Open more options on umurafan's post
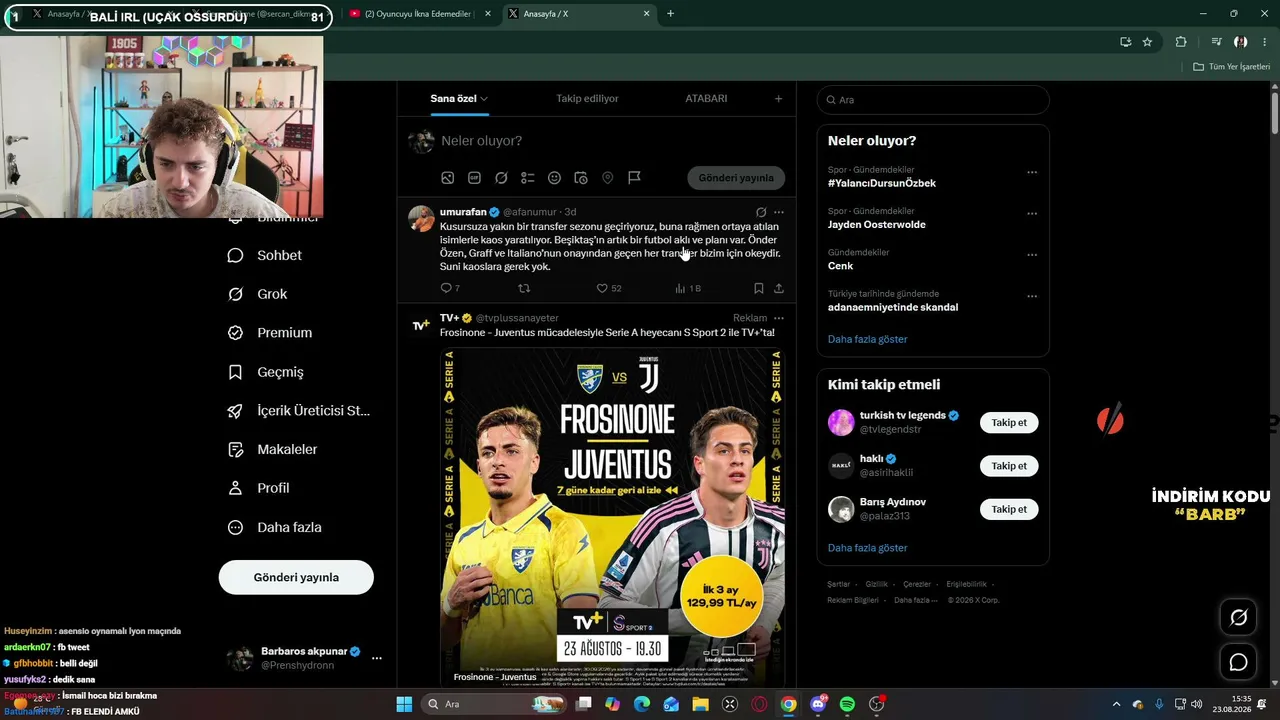The image size is (1280, 720). point(779,212)
